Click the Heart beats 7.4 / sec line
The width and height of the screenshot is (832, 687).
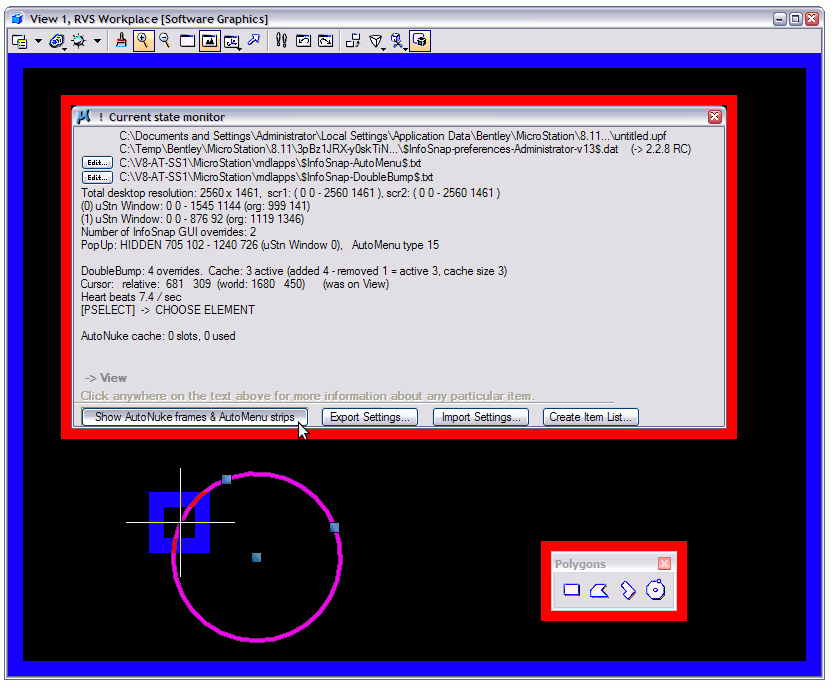tap(131, 297)
